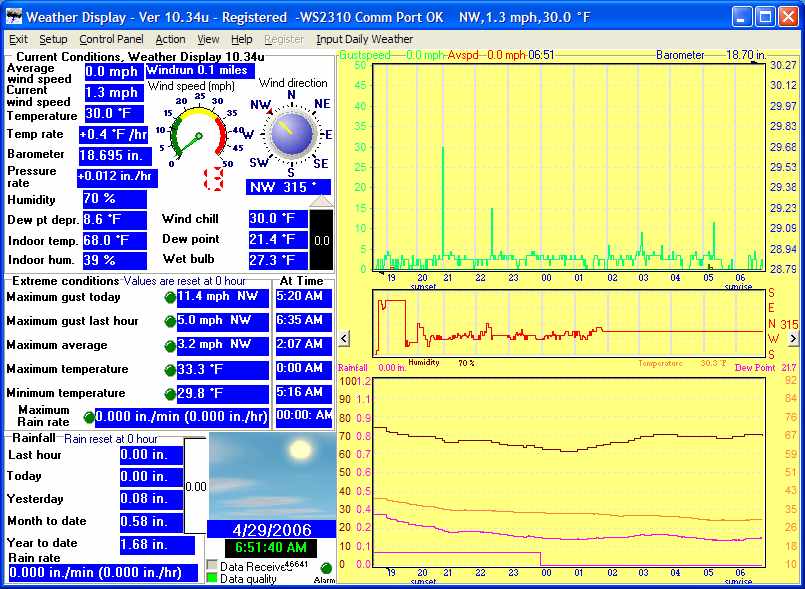Click the Temp rate +0.4 °F/hr value
This screenshot has width=805, height=589.
pos(113,135)
